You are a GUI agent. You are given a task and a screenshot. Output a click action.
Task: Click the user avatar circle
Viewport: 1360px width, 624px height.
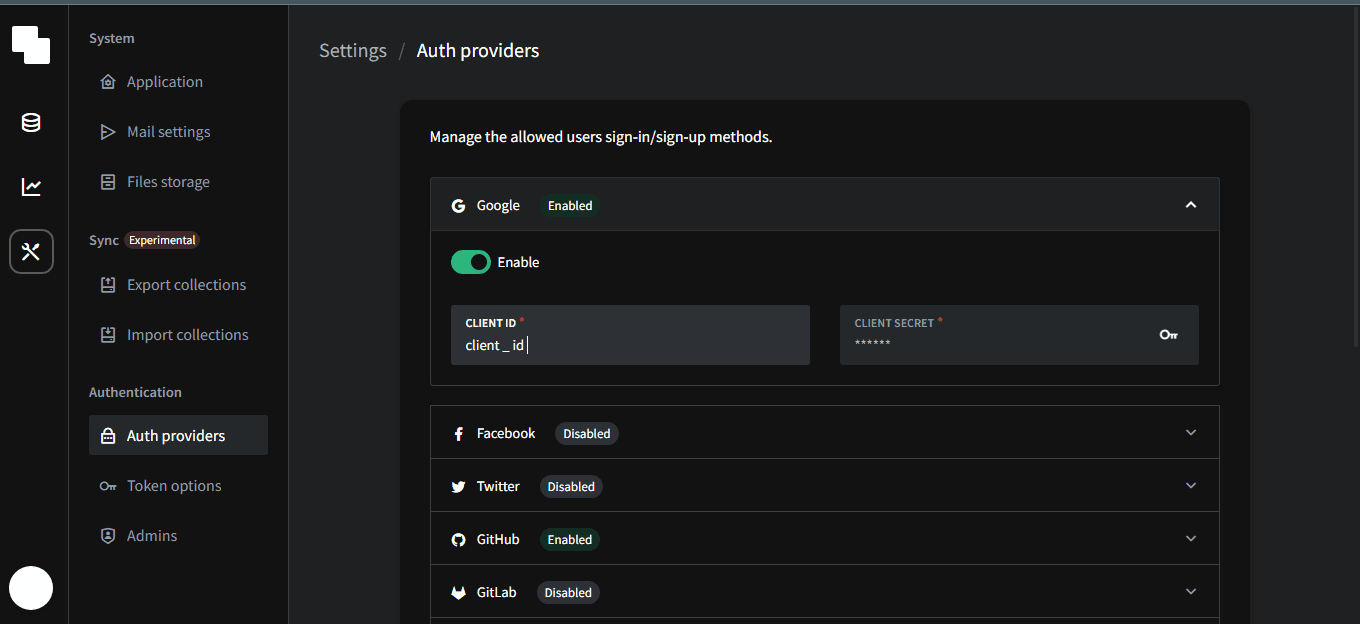(x=31, y=588)
